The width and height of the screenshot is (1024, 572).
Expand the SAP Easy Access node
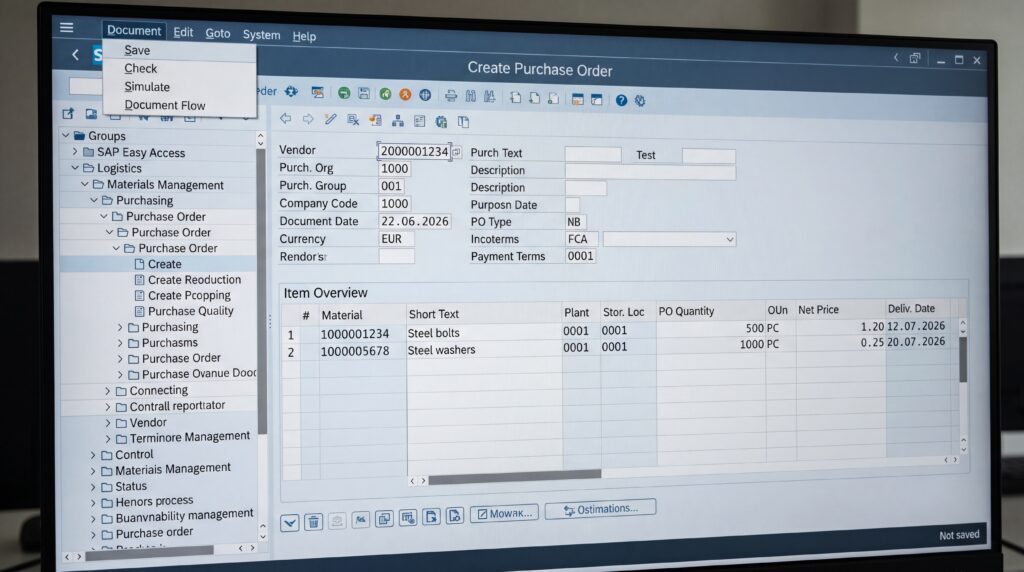[75, 151]
